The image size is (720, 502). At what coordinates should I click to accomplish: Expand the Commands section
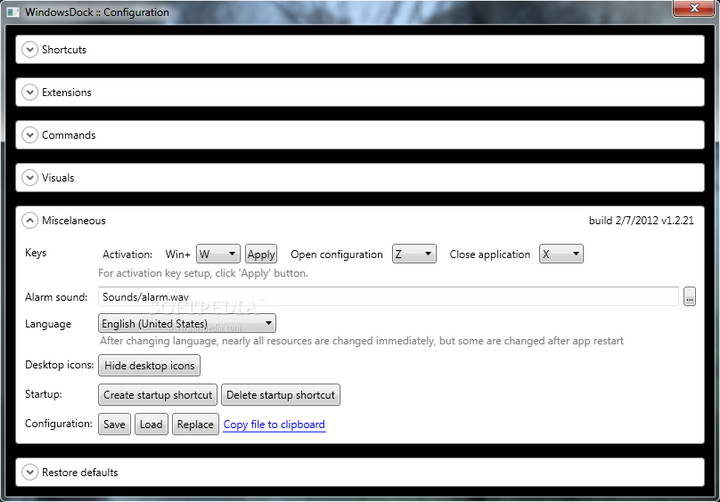pyautogui.click(x=30, y=135)
